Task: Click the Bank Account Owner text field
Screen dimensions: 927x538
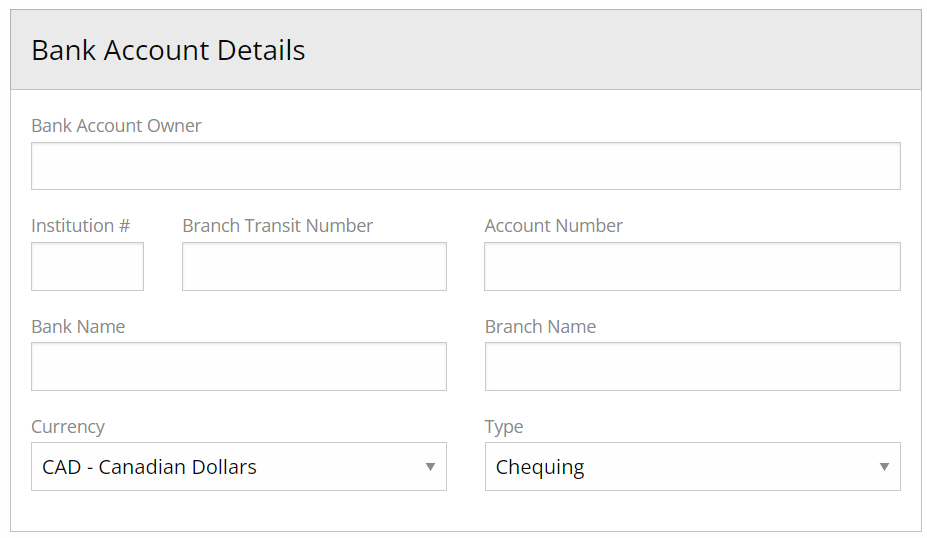Action: (466, 166)
